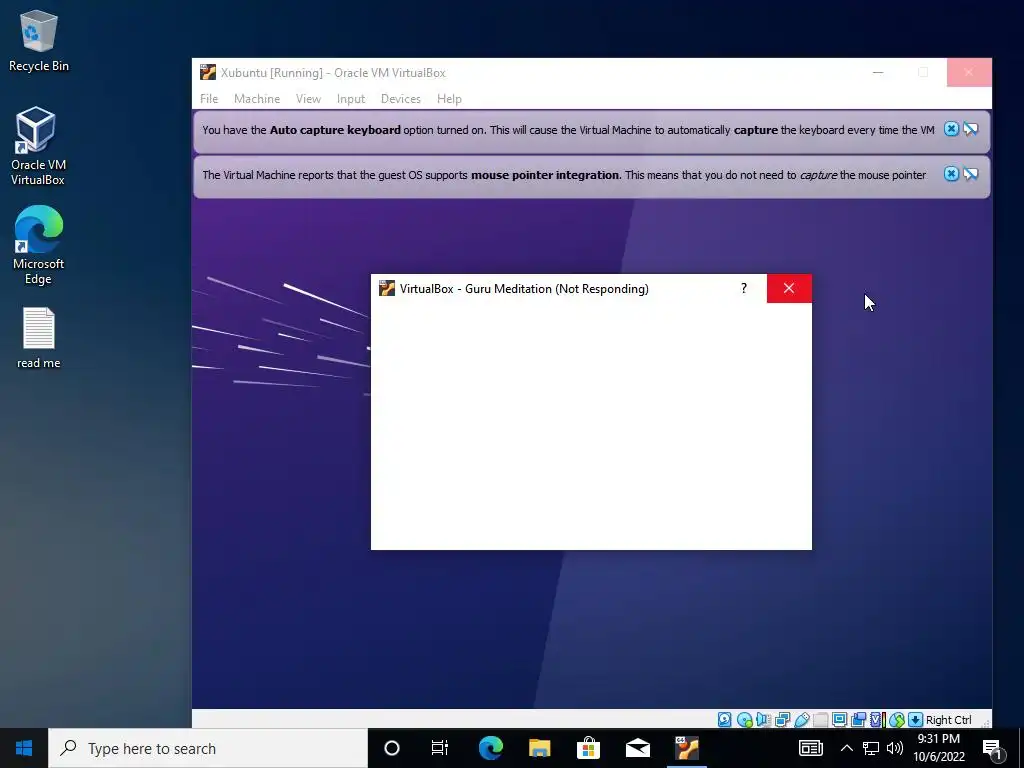Dismiss the mouse pointer integration notification

click(x=952, y=174)
